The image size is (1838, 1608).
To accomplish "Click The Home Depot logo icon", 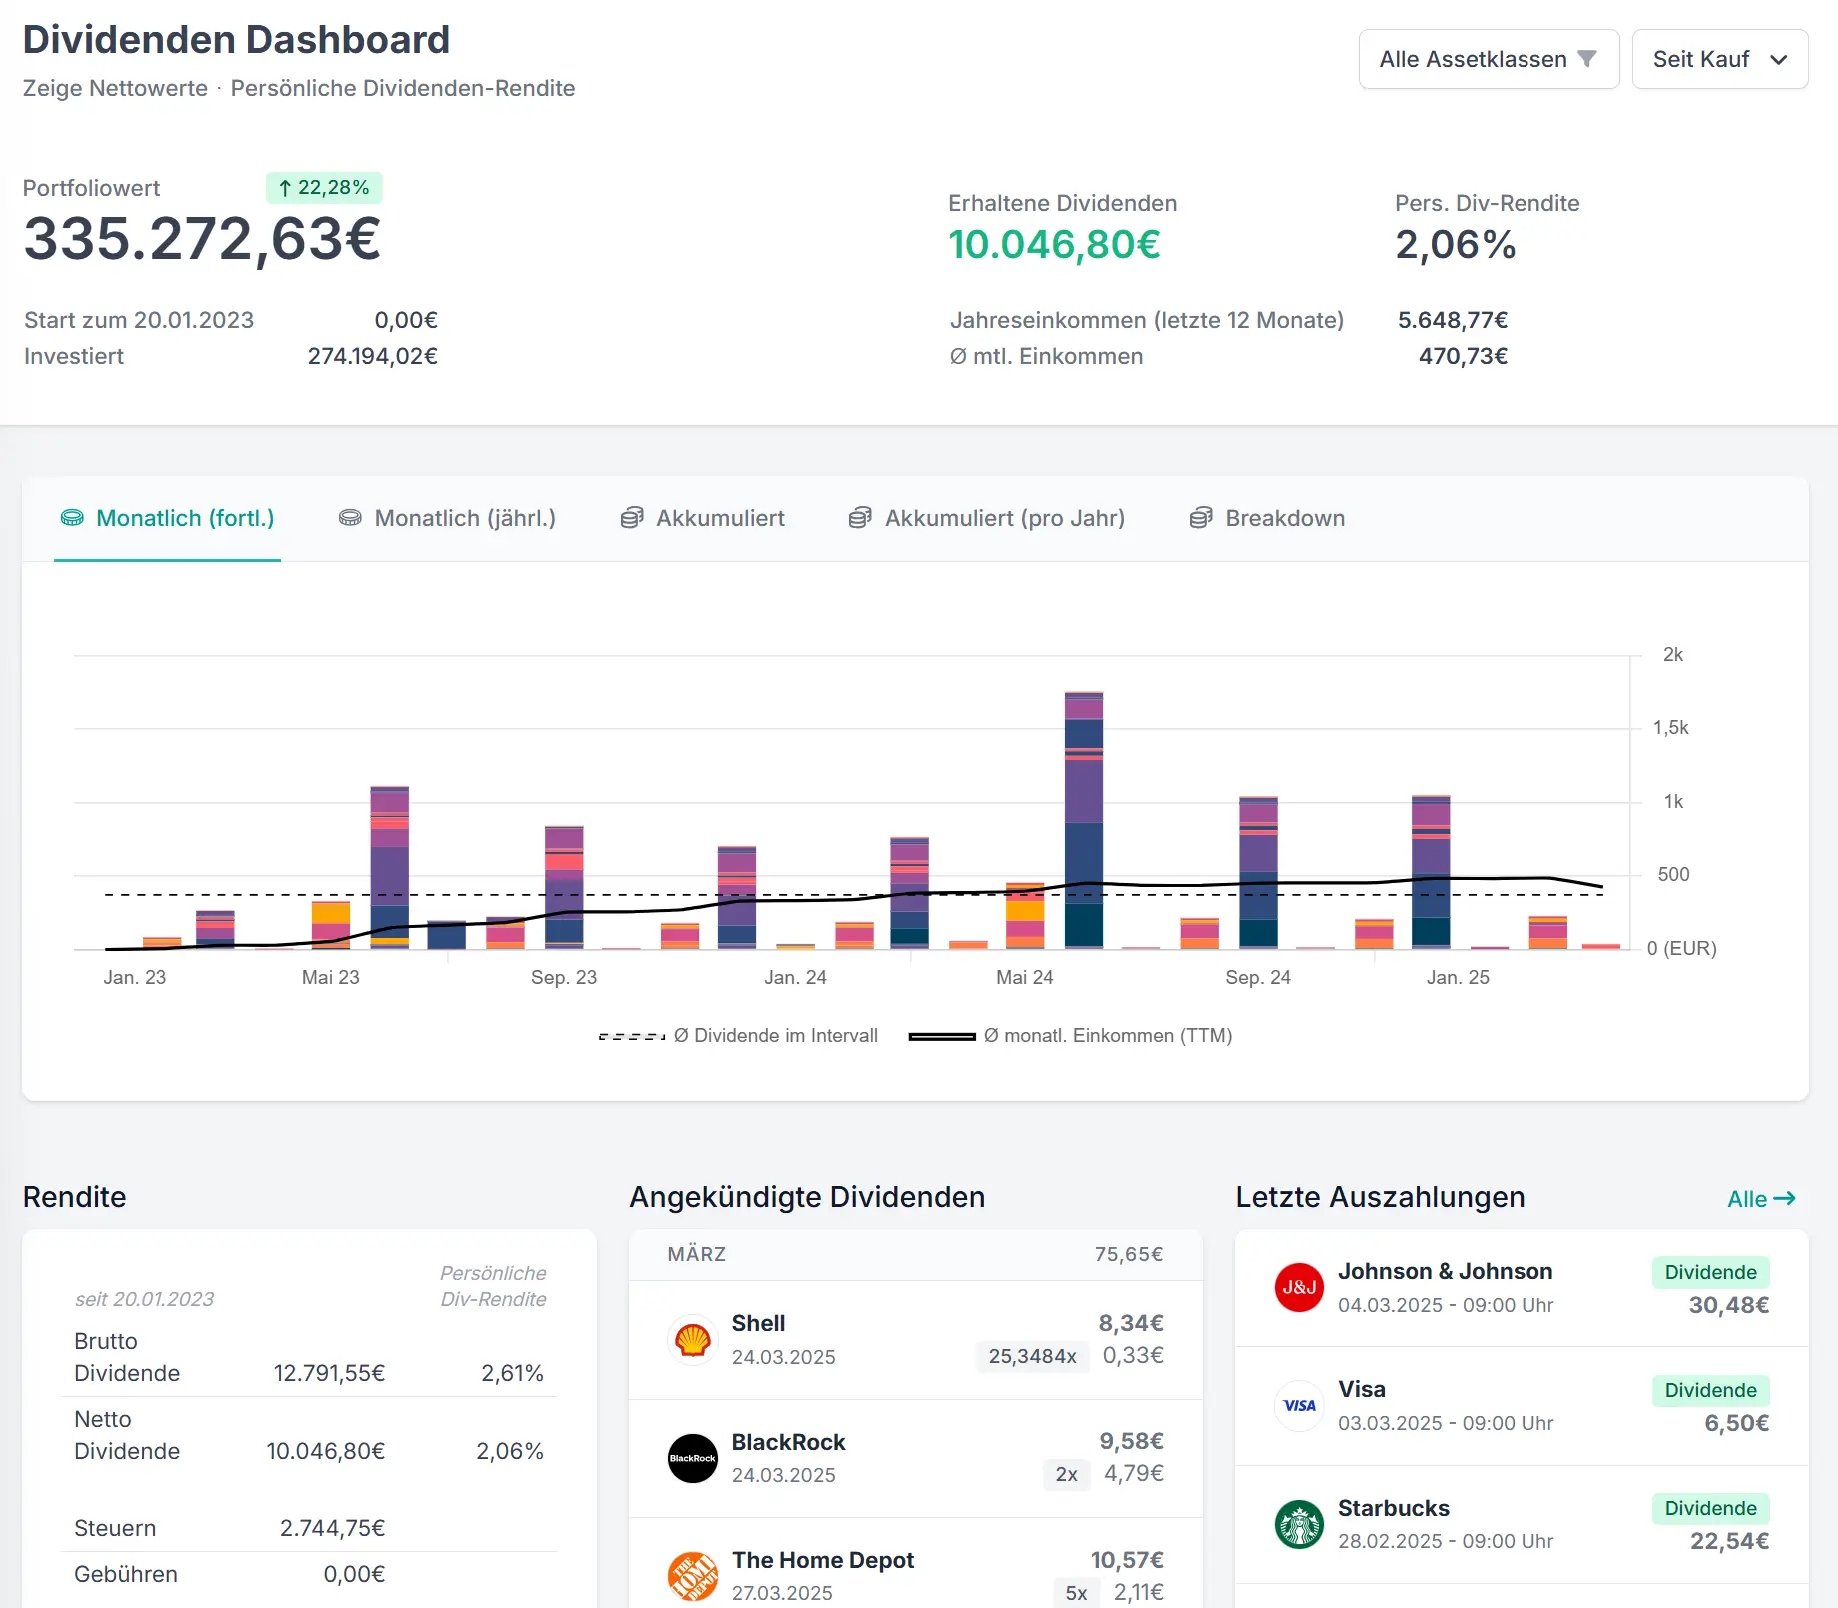I will [x=693, y=1576].
